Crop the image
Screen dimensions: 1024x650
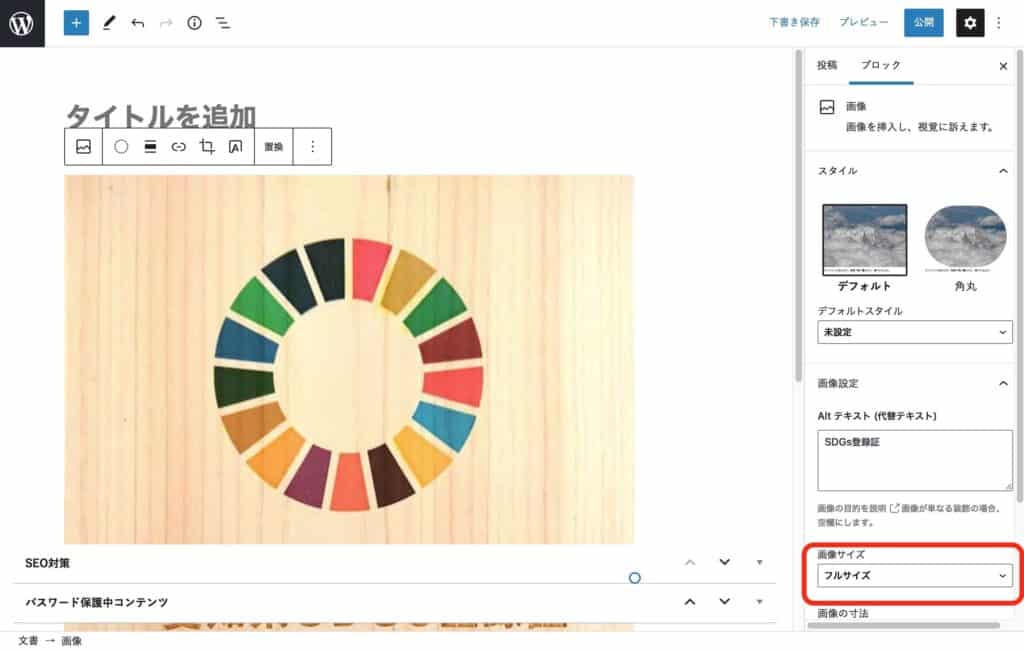(x=207, y=146)
